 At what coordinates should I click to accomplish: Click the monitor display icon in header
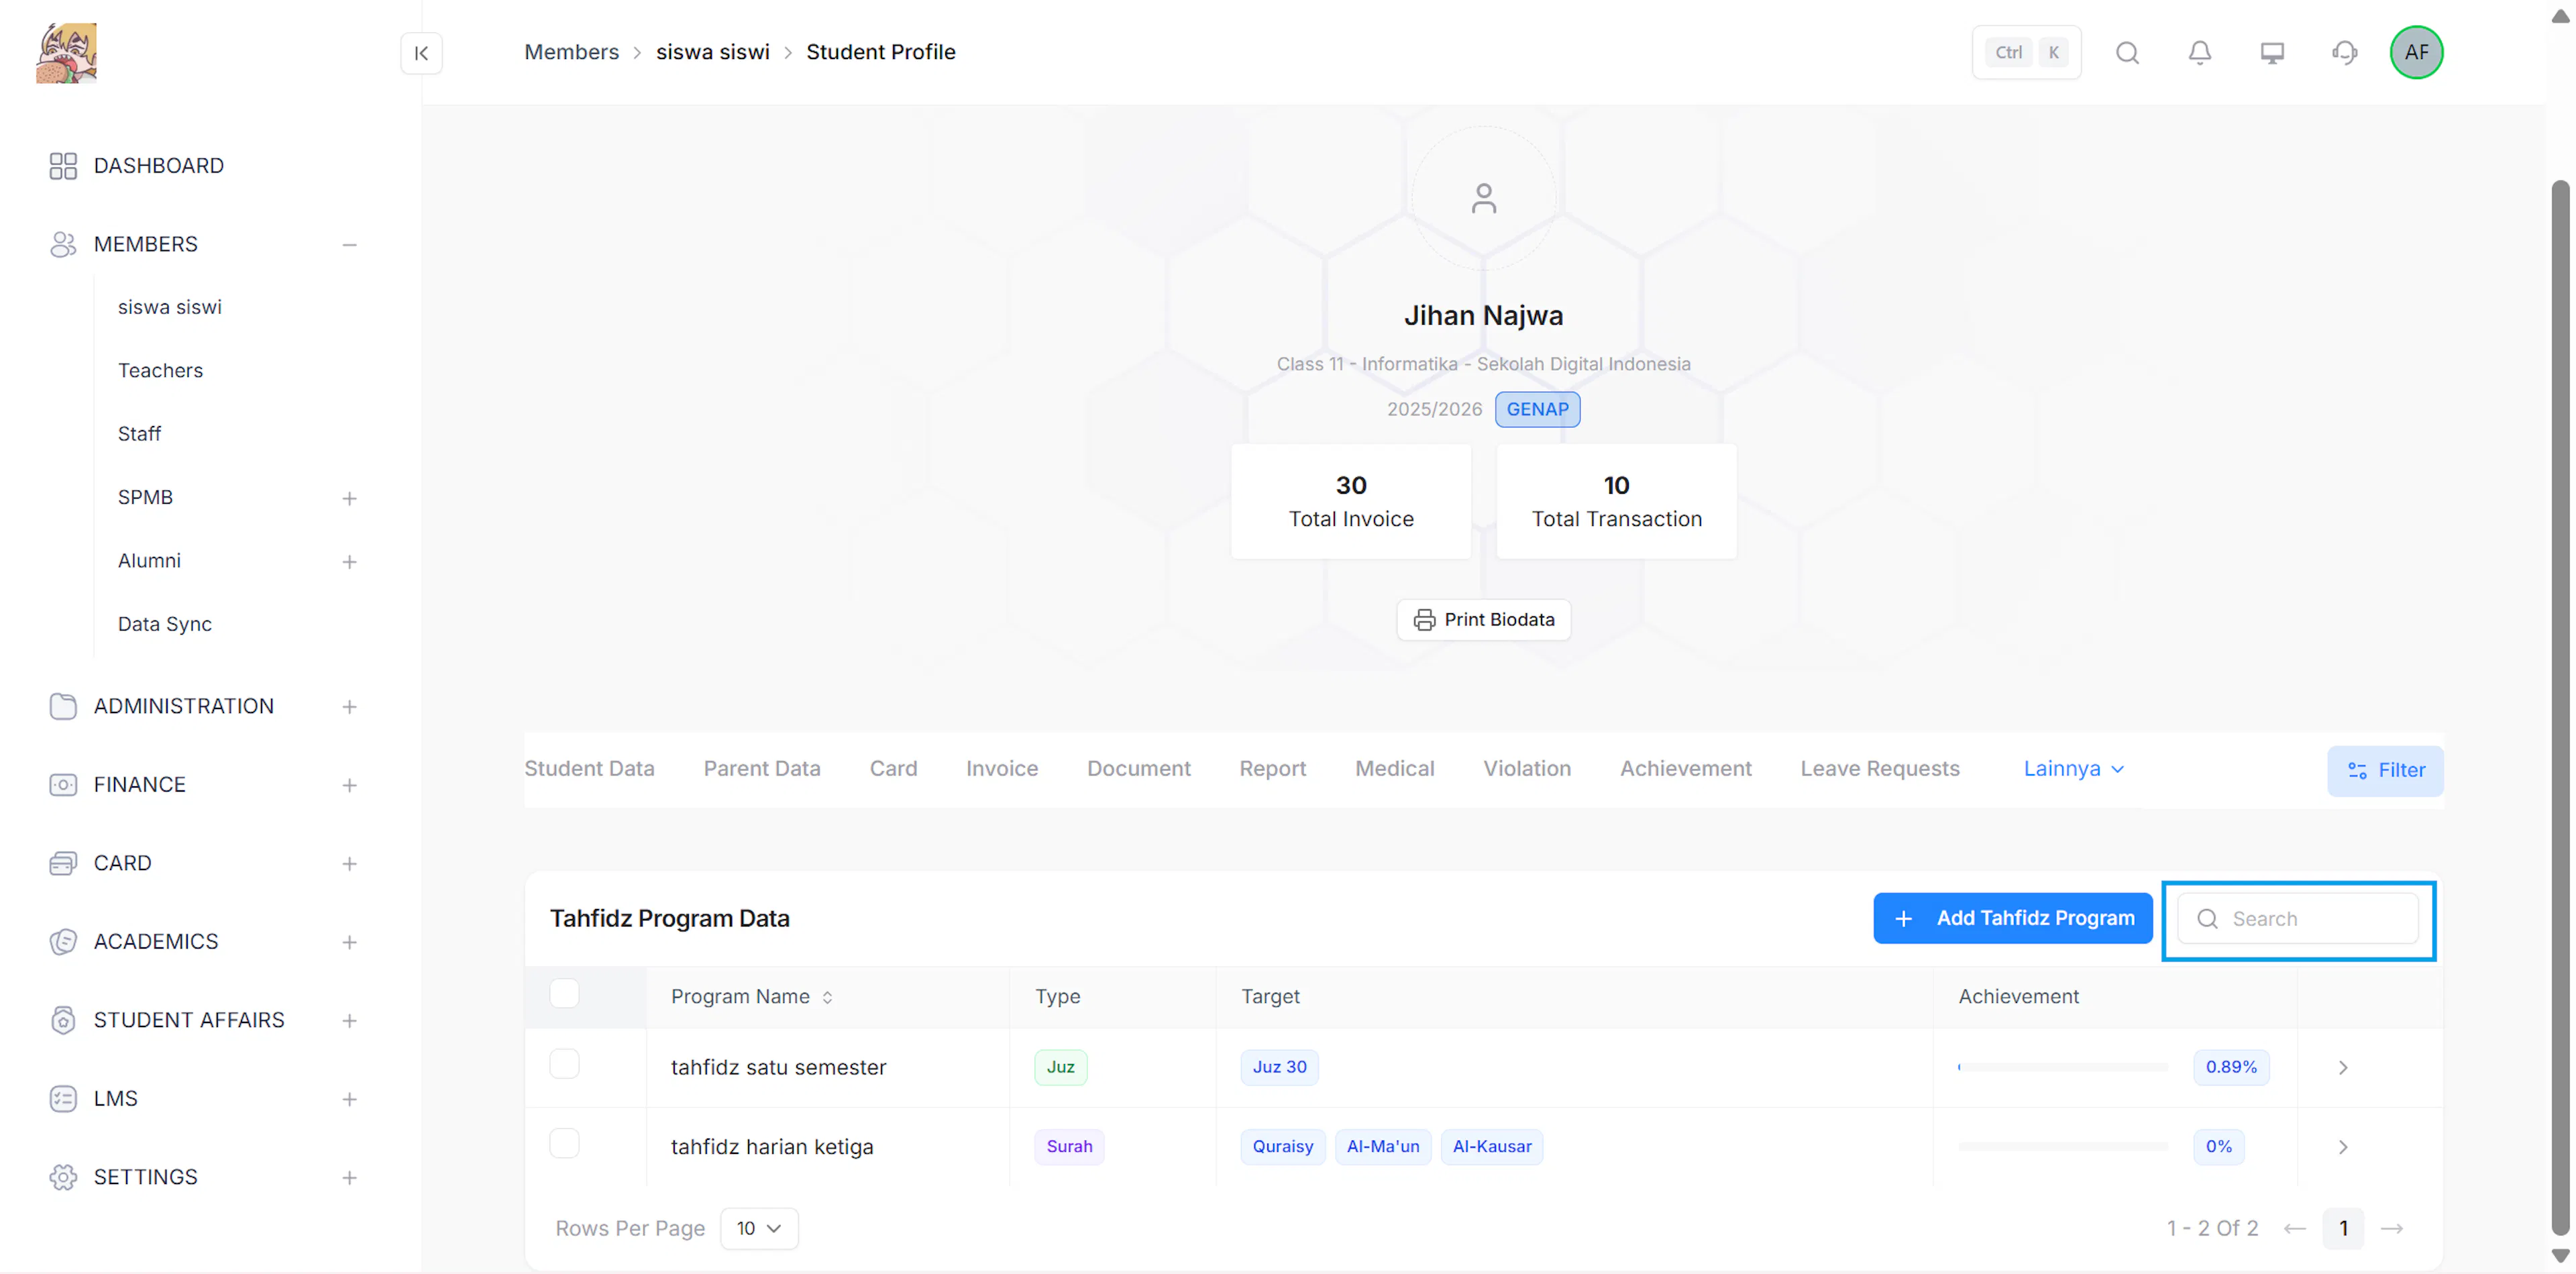click(2272, 53)
